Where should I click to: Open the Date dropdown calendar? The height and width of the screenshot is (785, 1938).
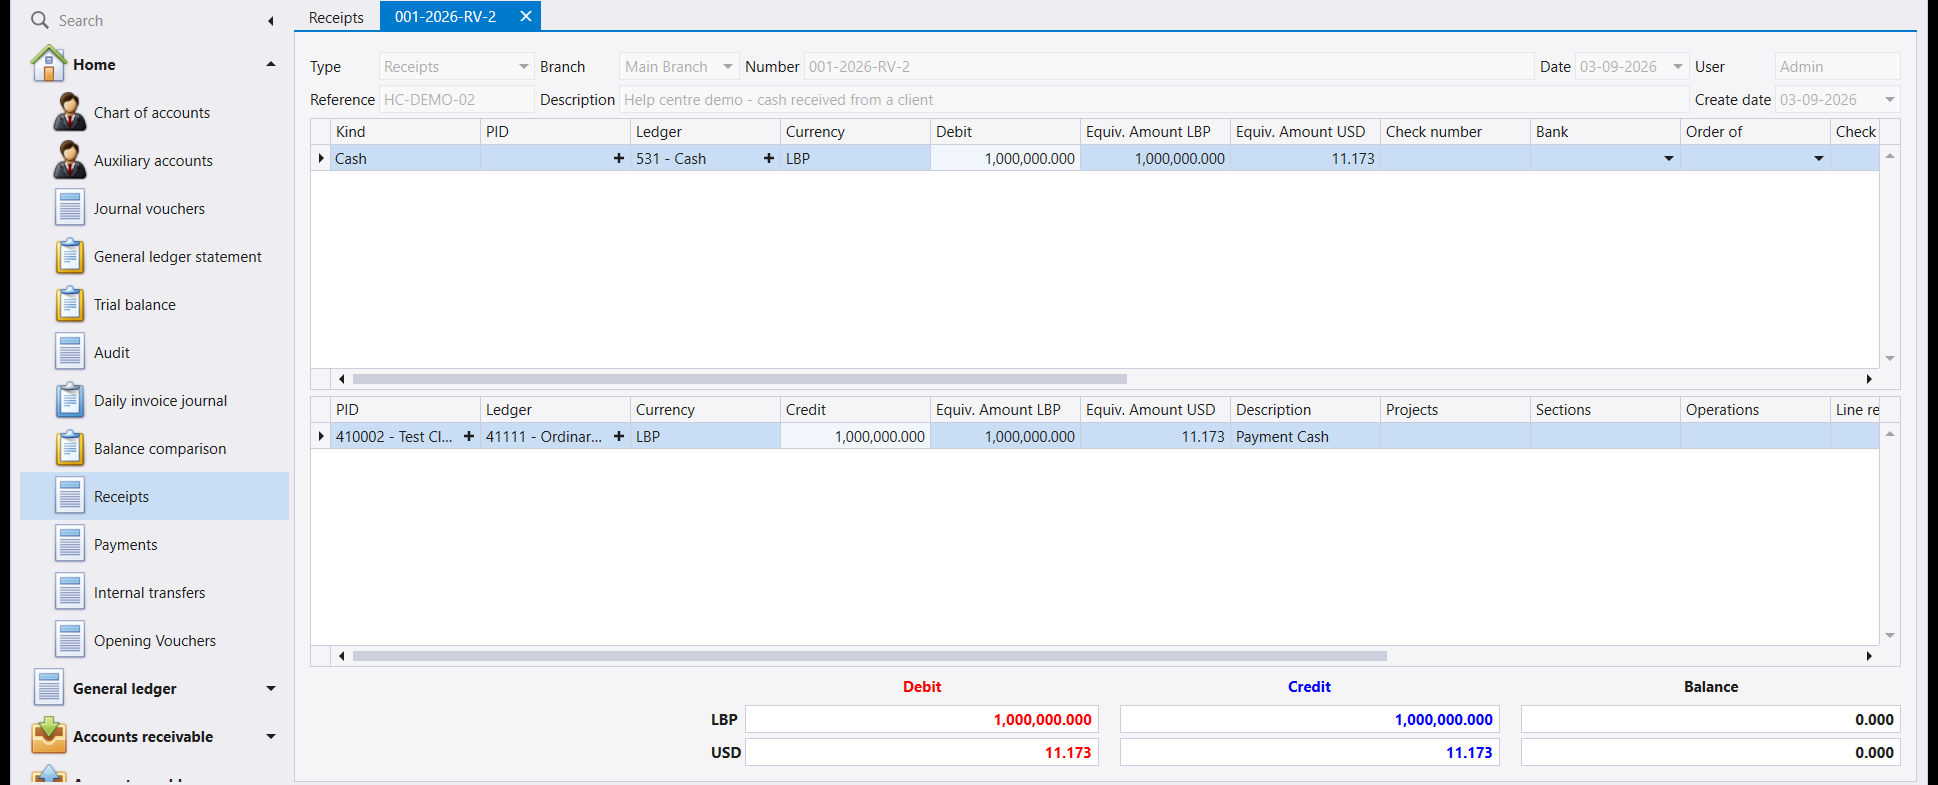[x=1678, y=67]
